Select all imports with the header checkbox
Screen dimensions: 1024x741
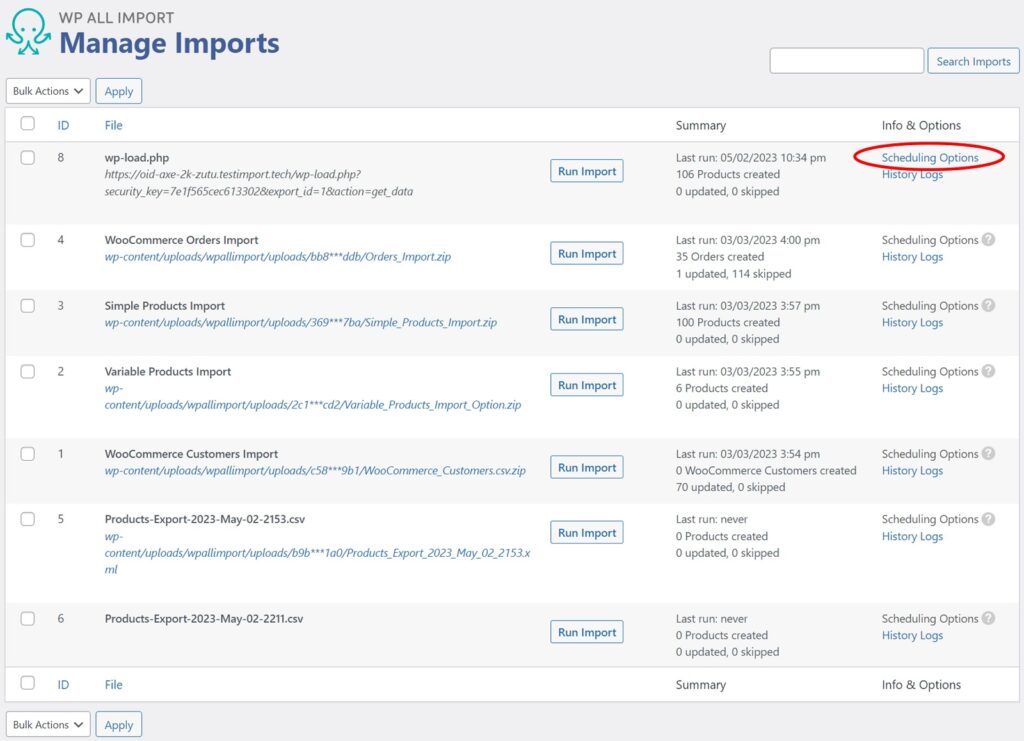click(27, 124)
